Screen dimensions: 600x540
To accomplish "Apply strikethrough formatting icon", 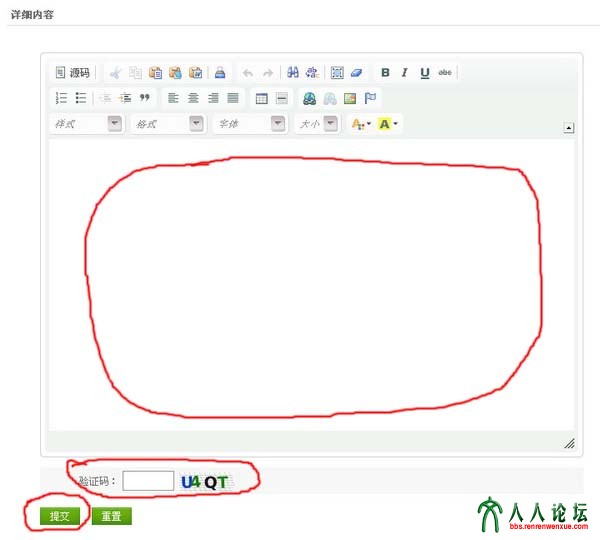I will [445, 73].
